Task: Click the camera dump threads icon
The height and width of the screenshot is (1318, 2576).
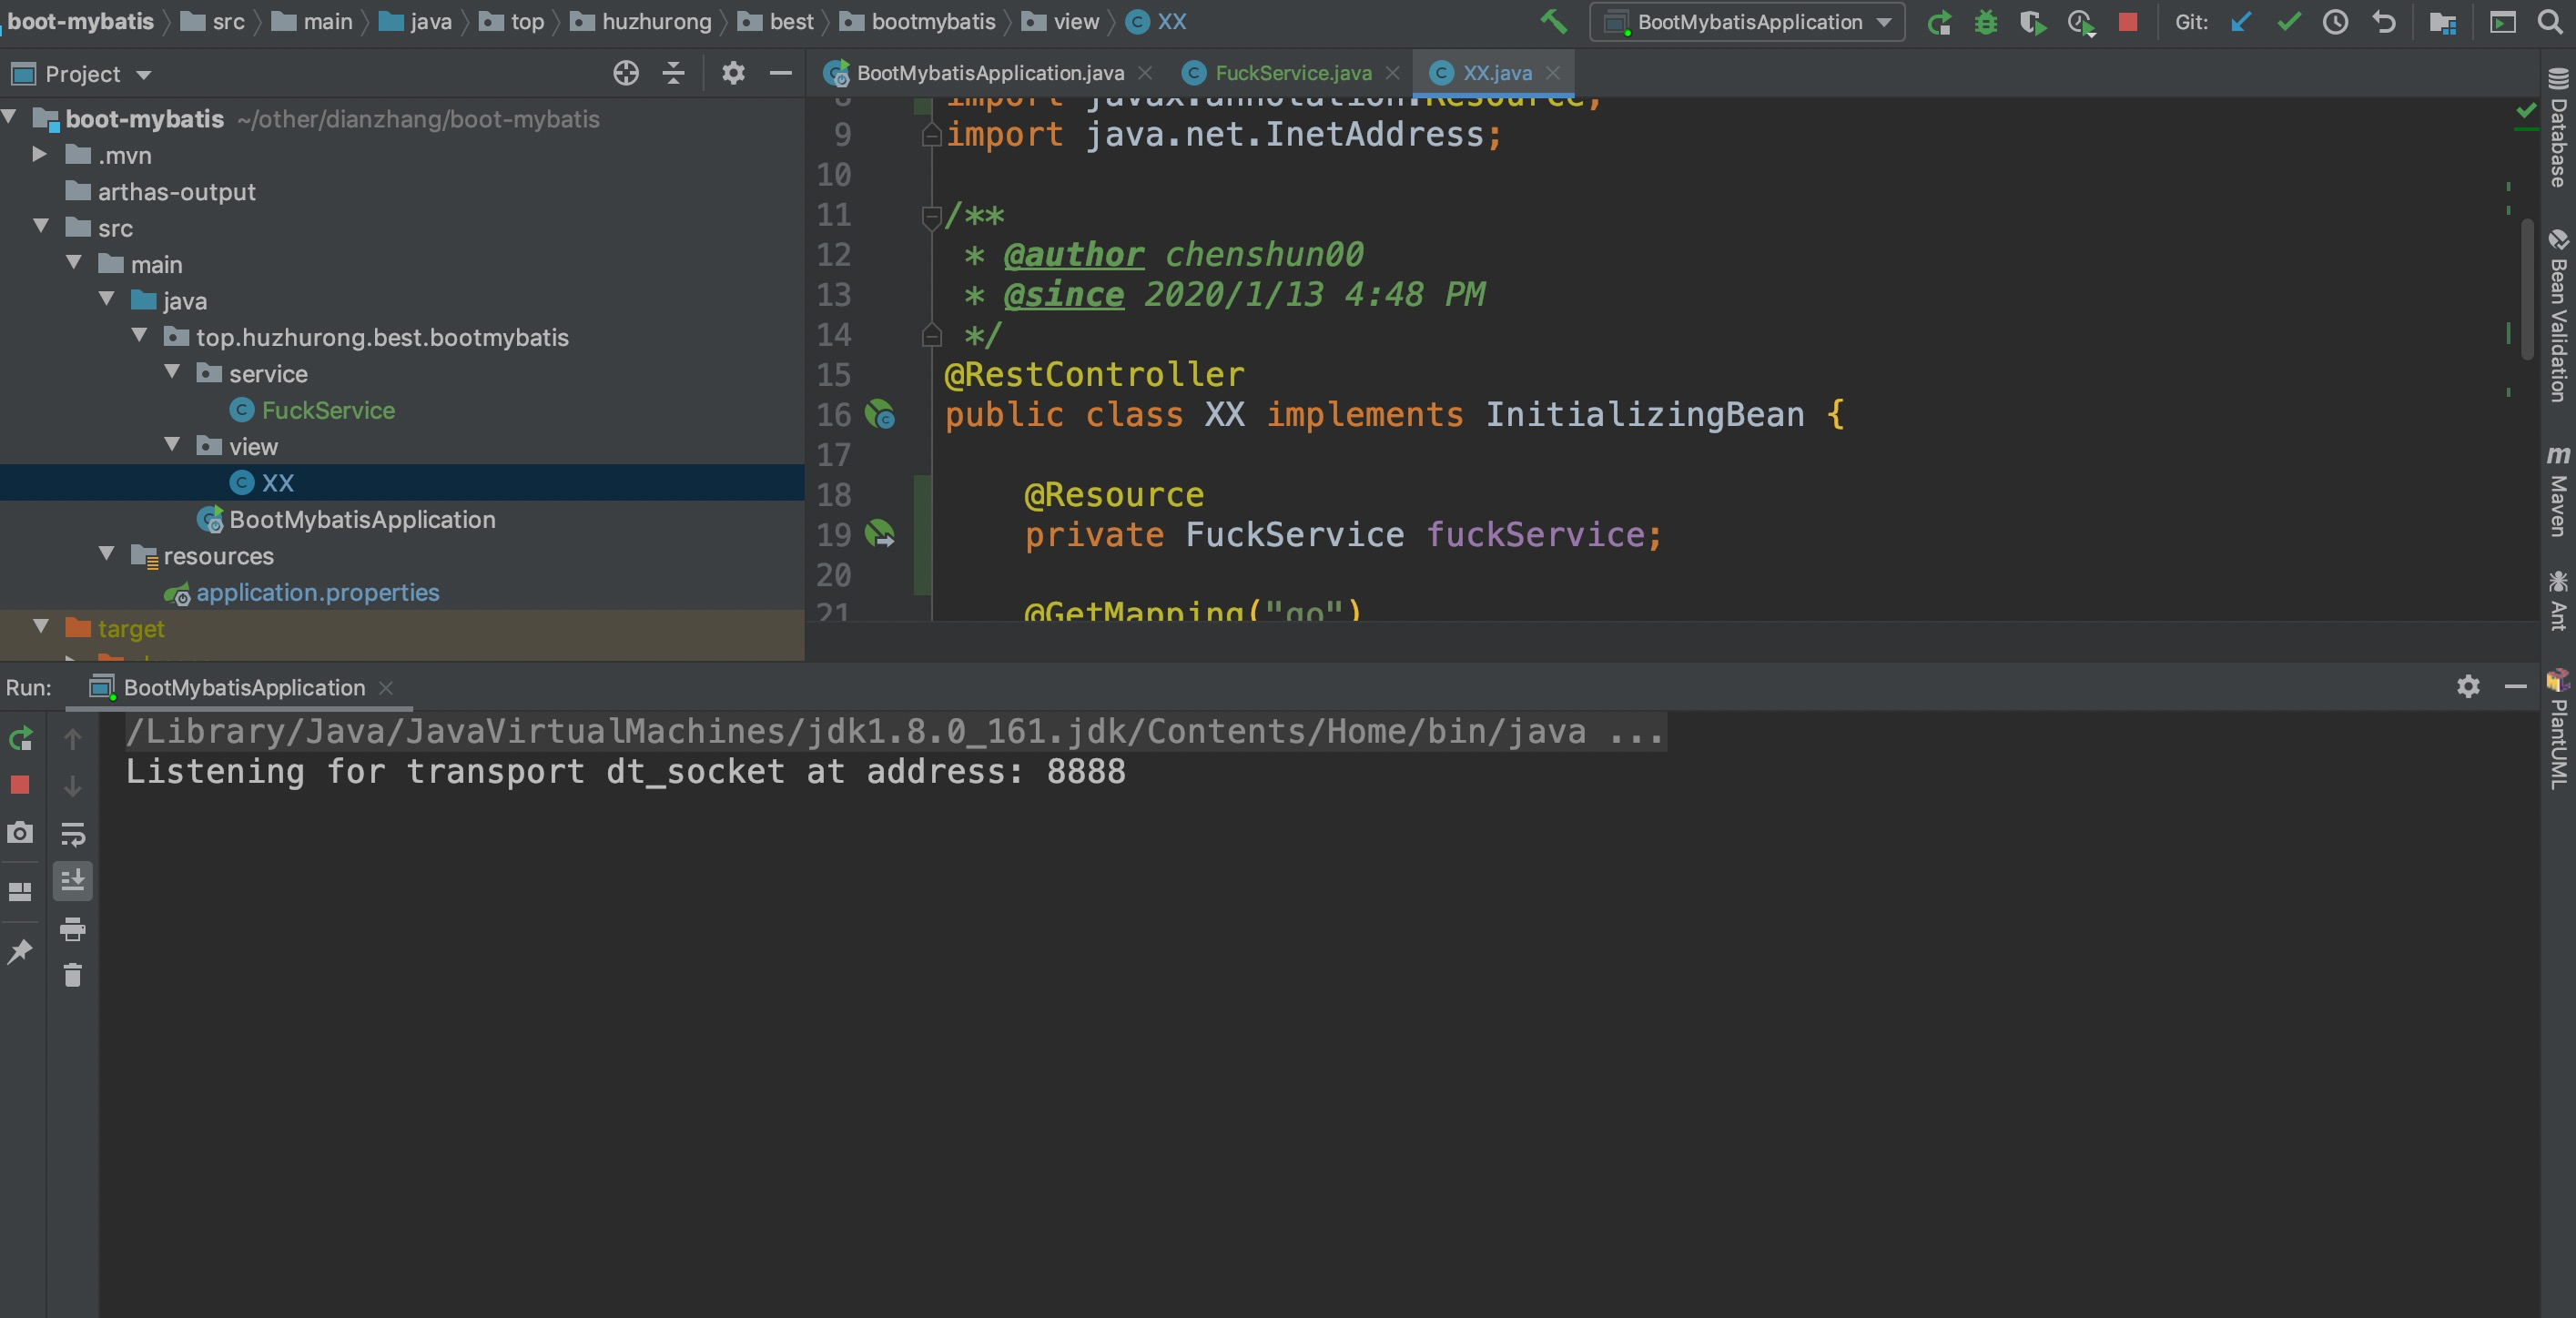Action: (20, 833)
